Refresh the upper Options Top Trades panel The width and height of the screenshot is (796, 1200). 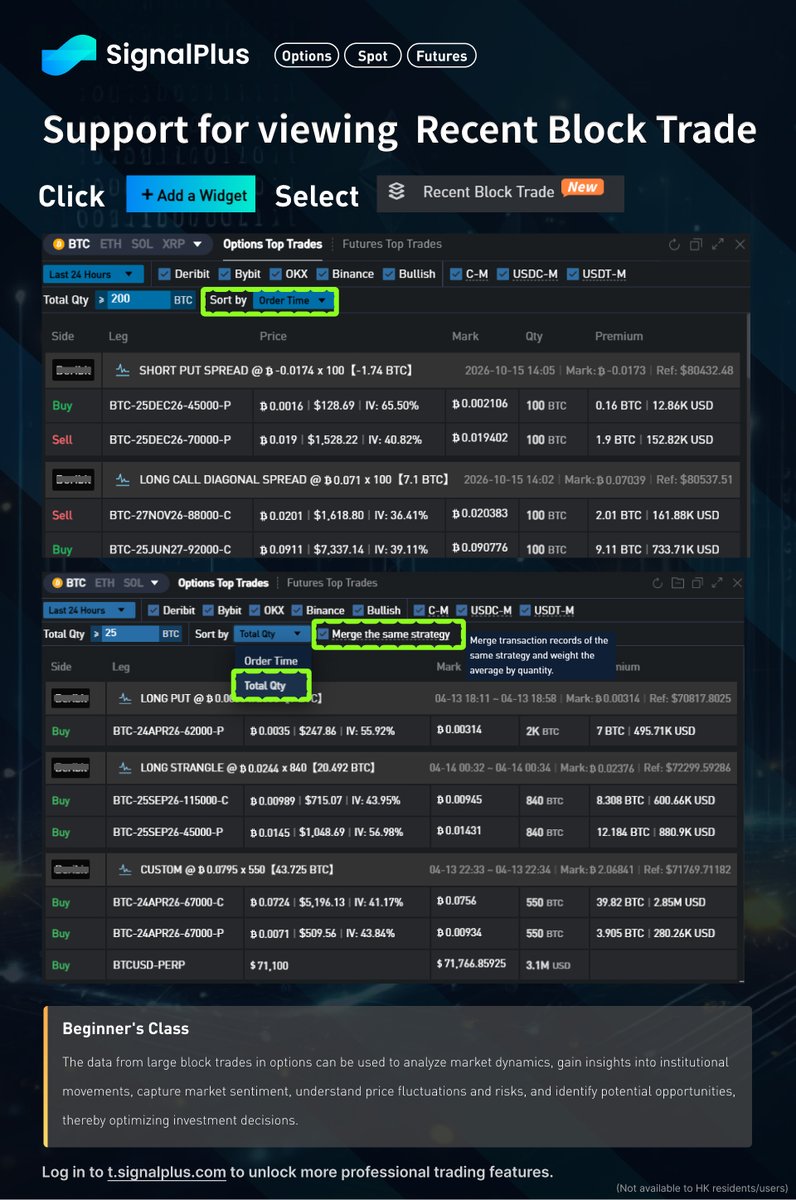(x=674, y=244)
